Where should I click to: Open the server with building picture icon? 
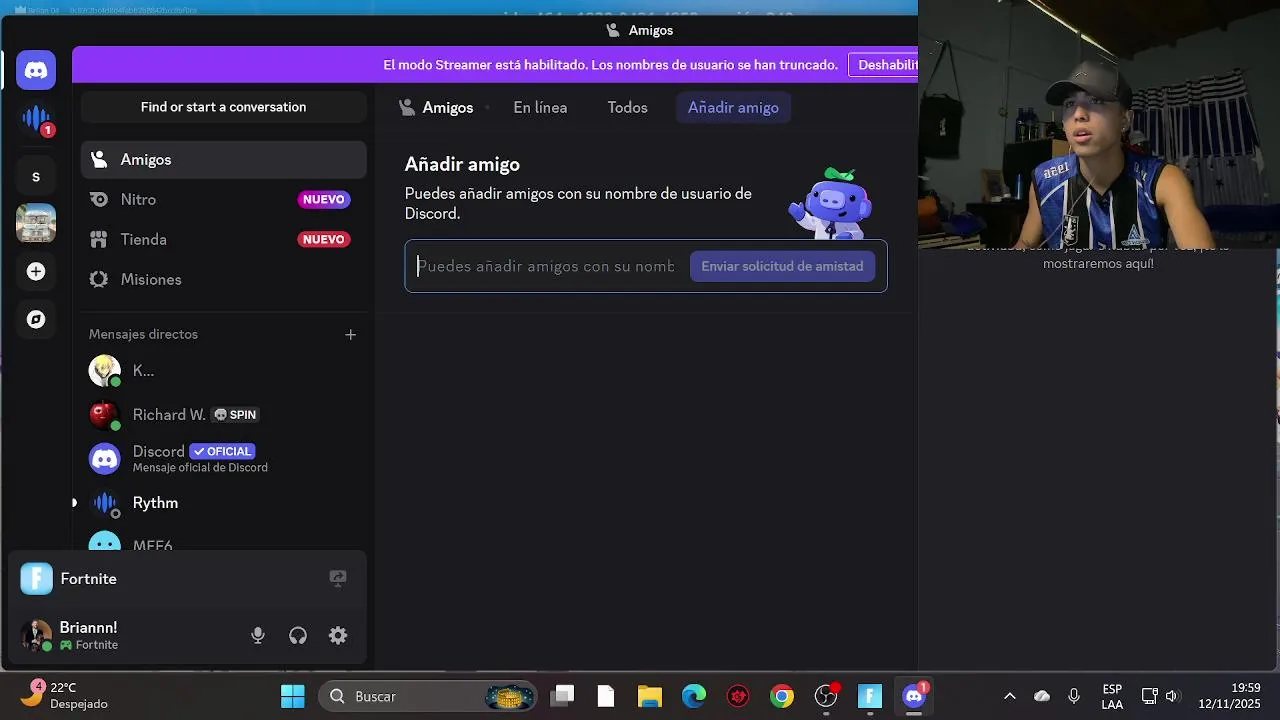(36, 222)
